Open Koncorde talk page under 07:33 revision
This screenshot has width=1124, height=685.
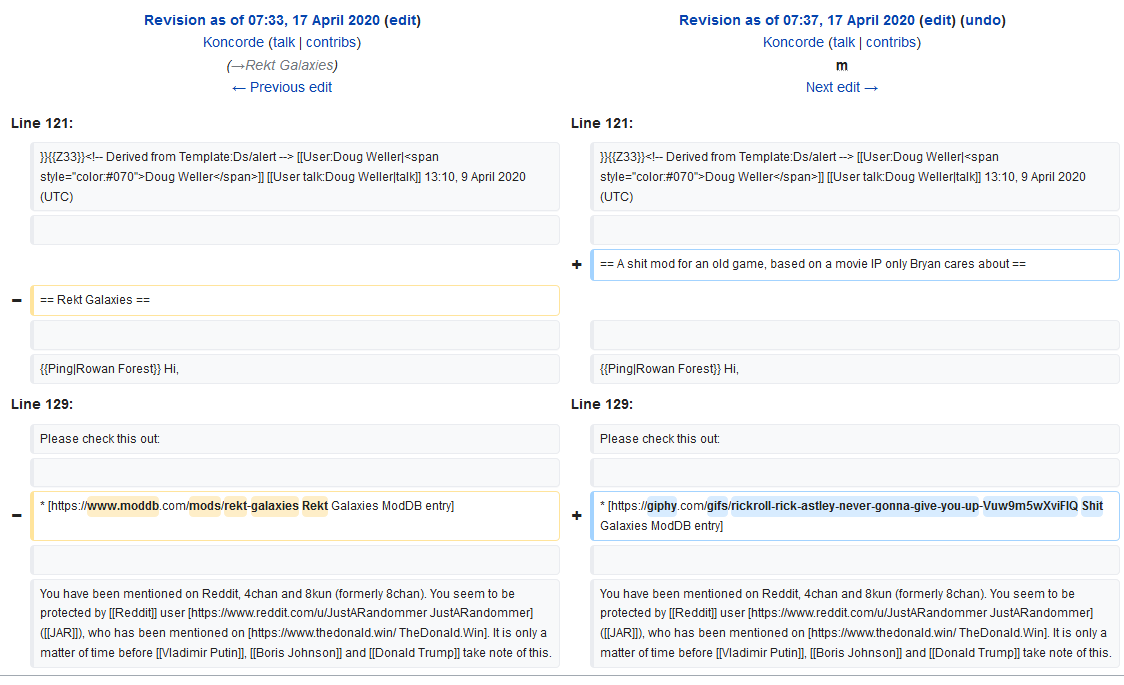[x=284, y=42]
